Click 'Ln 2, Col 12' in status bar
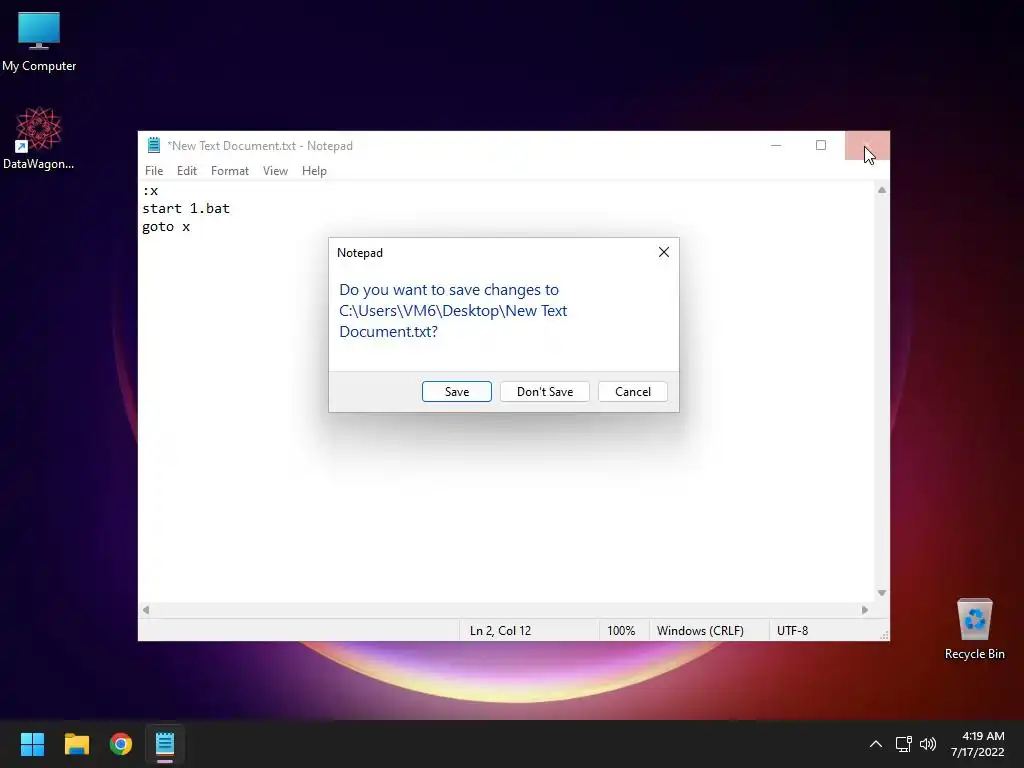Viewport: 1024px width, 768px height. click(x=500, y=630)
